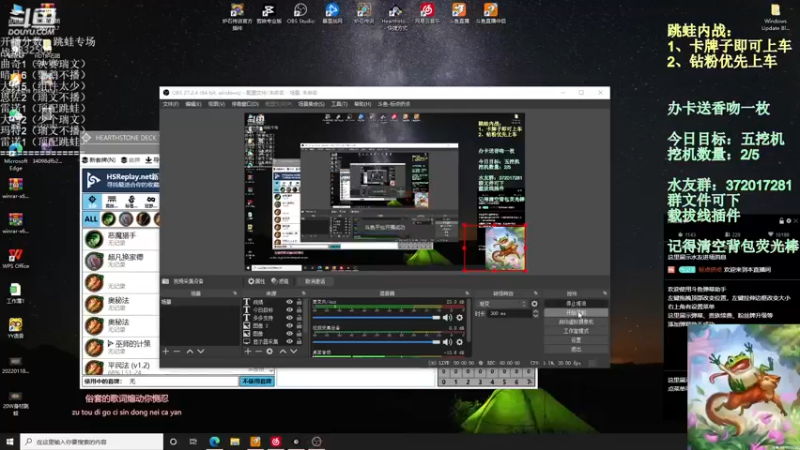800x450 pixels.
Task: Add a new source with the plus button
Action: (x=247, y=351)
